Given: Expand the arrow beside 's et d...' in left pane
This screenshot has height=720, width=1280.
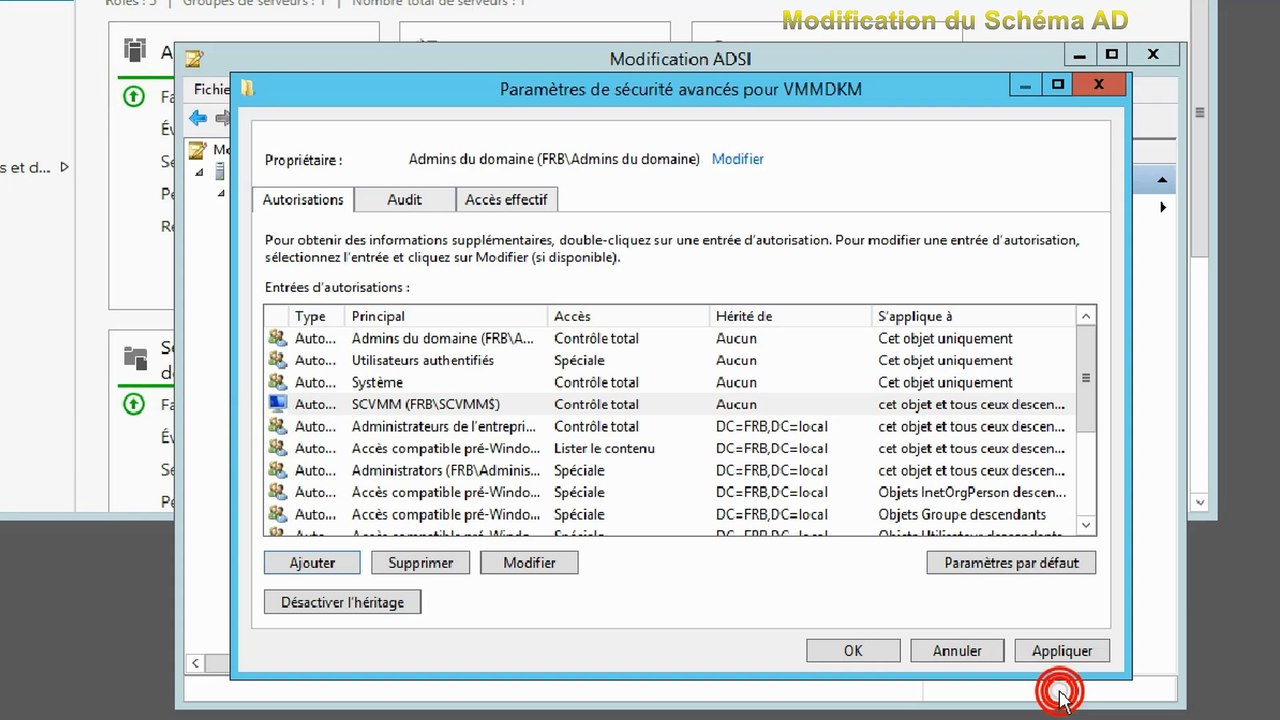Looking at the screenshot, I should 64,167.
